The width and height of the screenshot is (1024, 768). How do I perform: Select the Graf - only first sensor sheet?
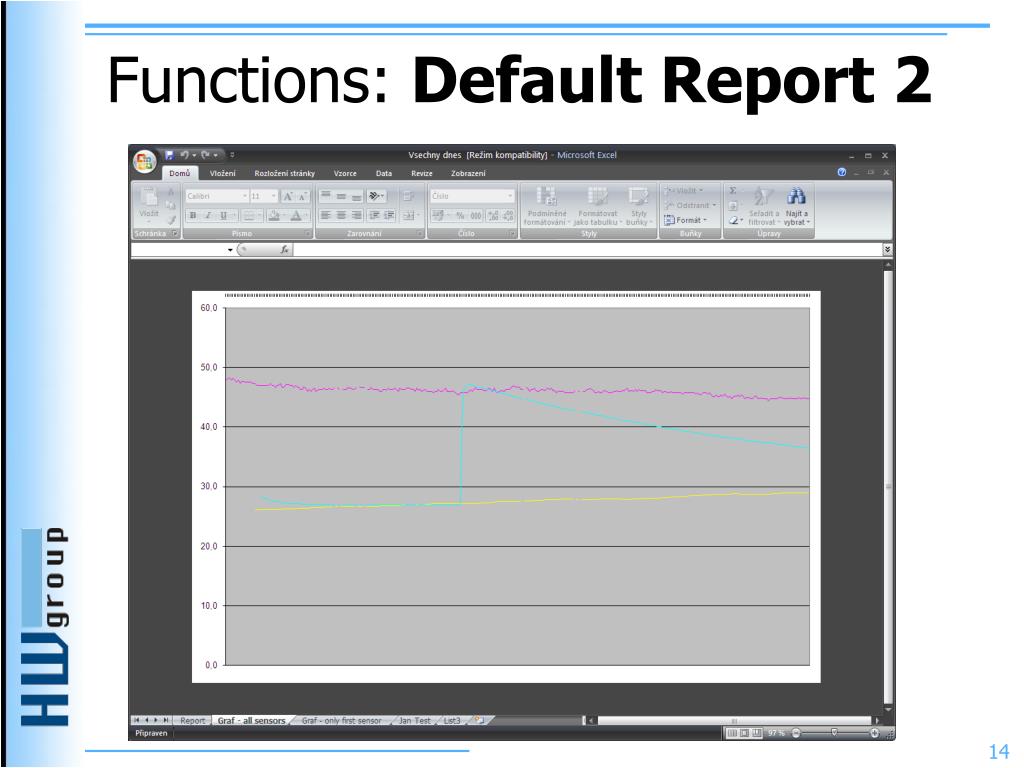(x=342, y=720)
